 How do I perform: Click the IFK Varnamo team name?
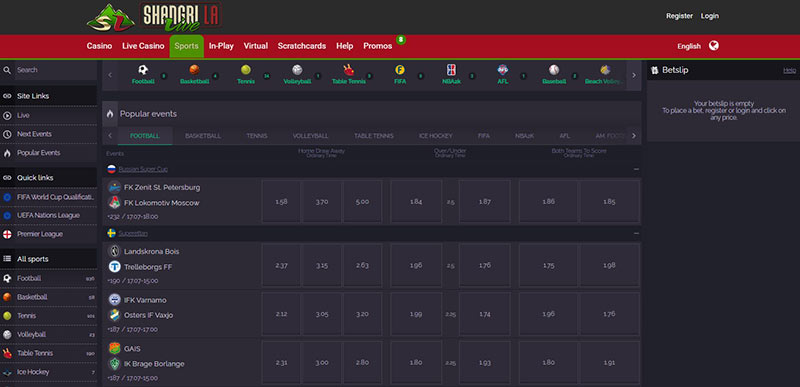[145, 300]
